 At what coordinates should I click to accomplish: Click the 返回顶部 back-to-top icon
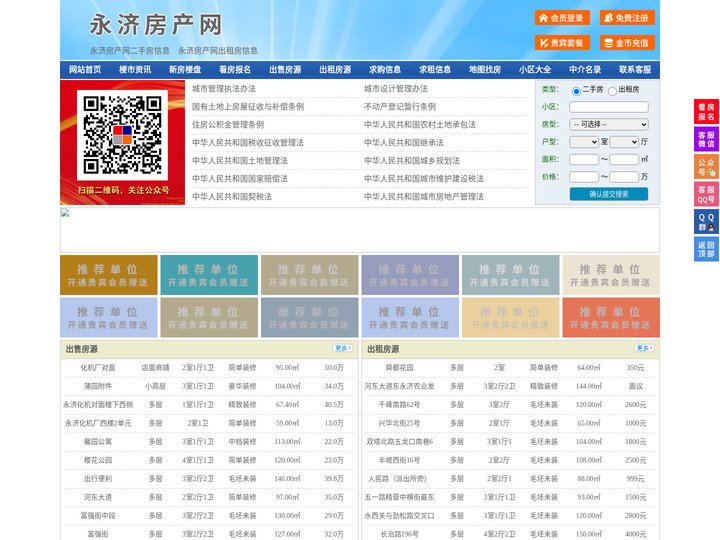click(706, 249)
